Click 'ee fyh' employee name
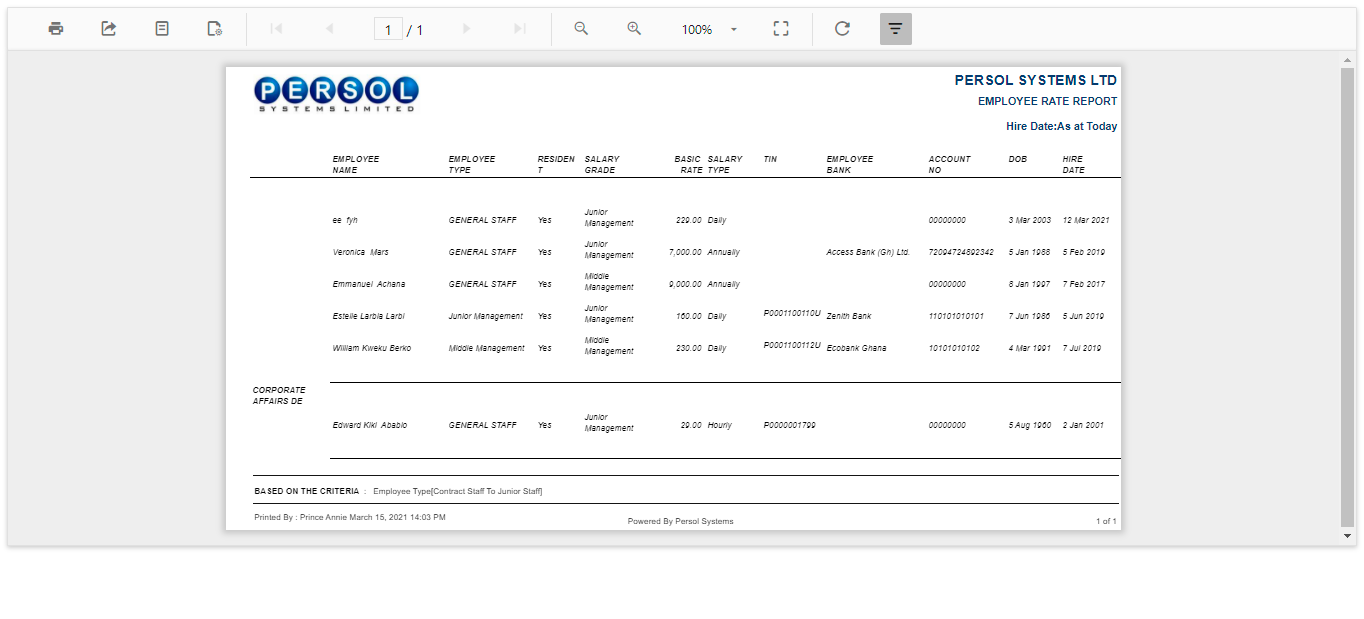The image size is (1364, 619). pyautogui.click(x=345, y=220)
